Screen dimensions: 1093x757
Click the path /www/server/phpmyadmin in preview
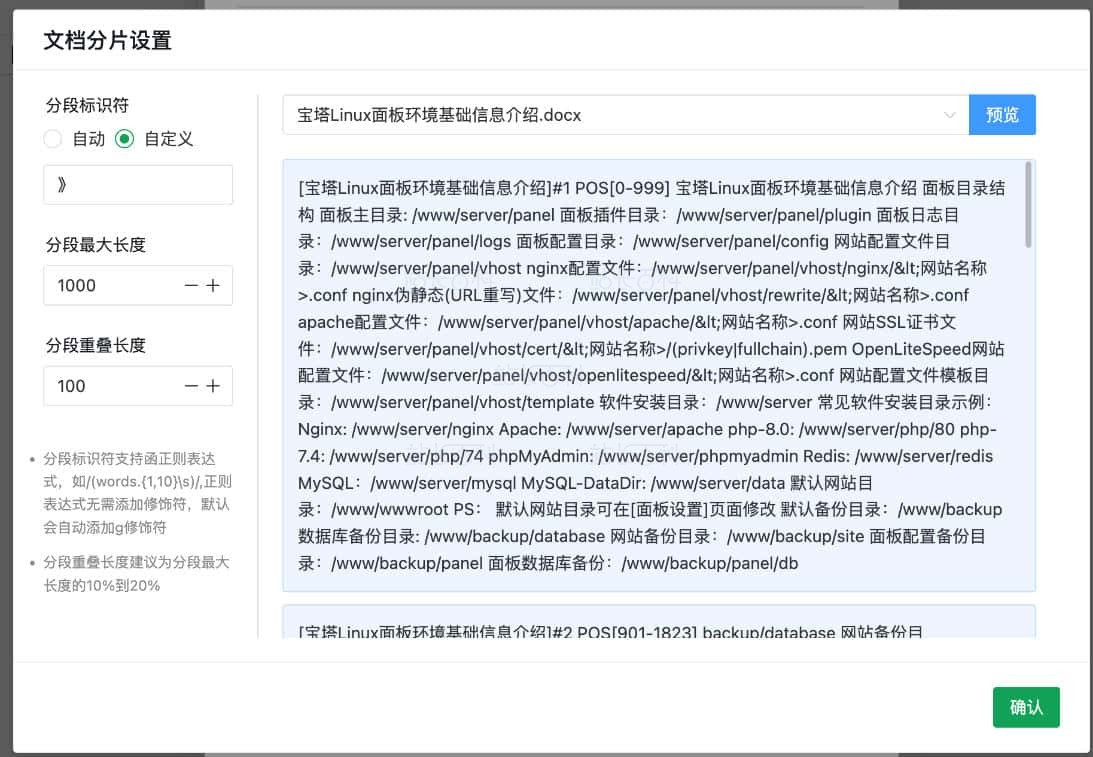[x=698, y=456]
